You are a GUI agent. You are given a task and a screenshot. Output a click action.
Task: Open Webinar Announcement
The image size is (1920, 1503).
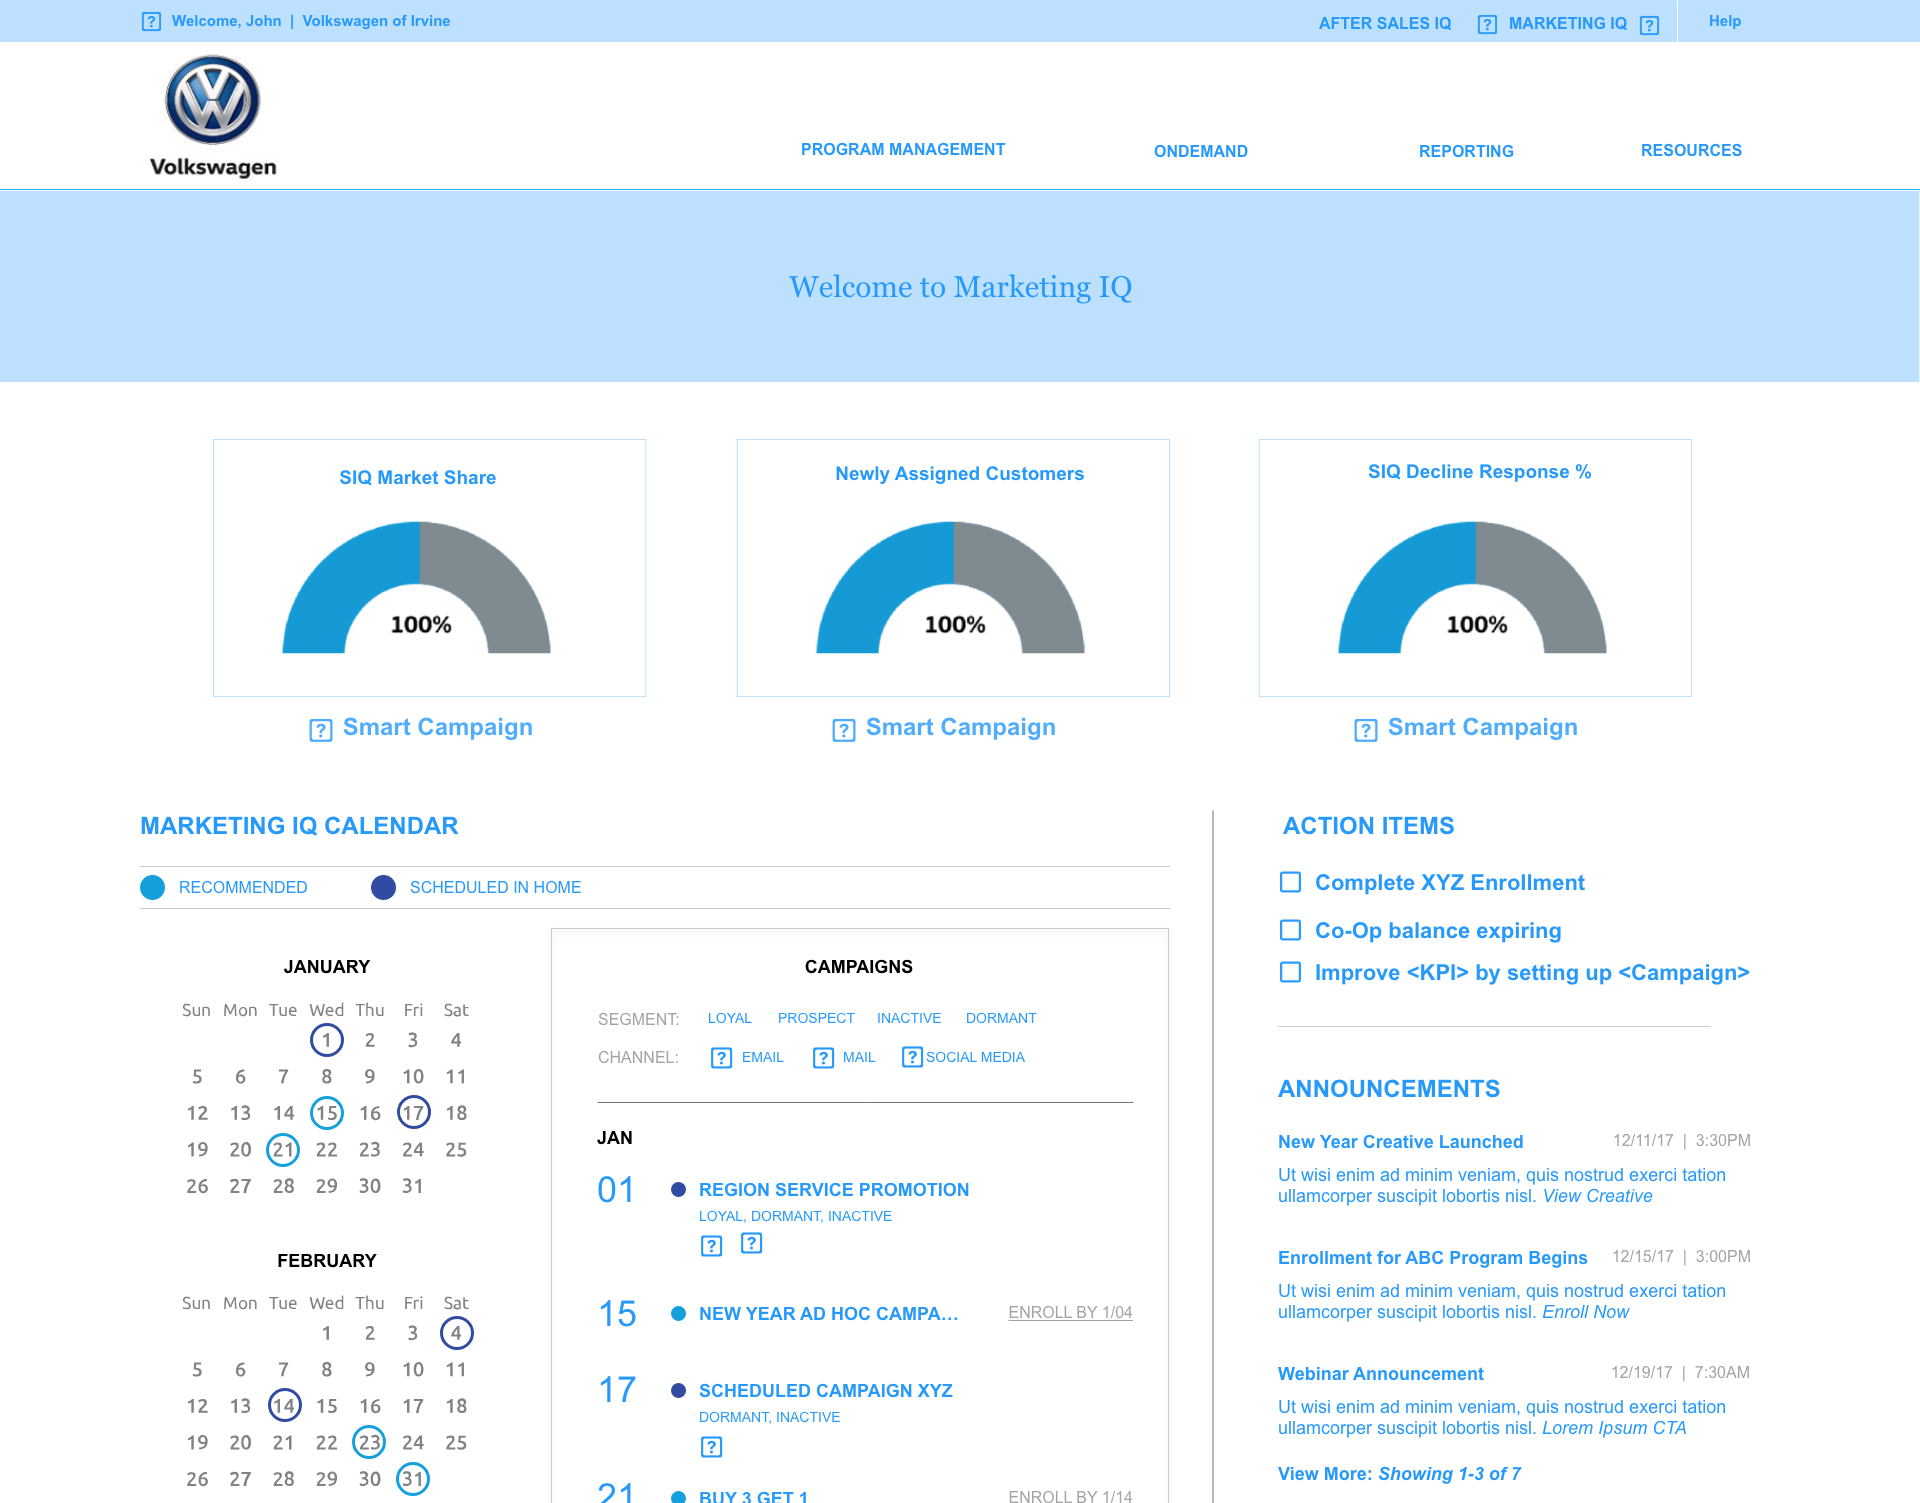[1380, 1374]
